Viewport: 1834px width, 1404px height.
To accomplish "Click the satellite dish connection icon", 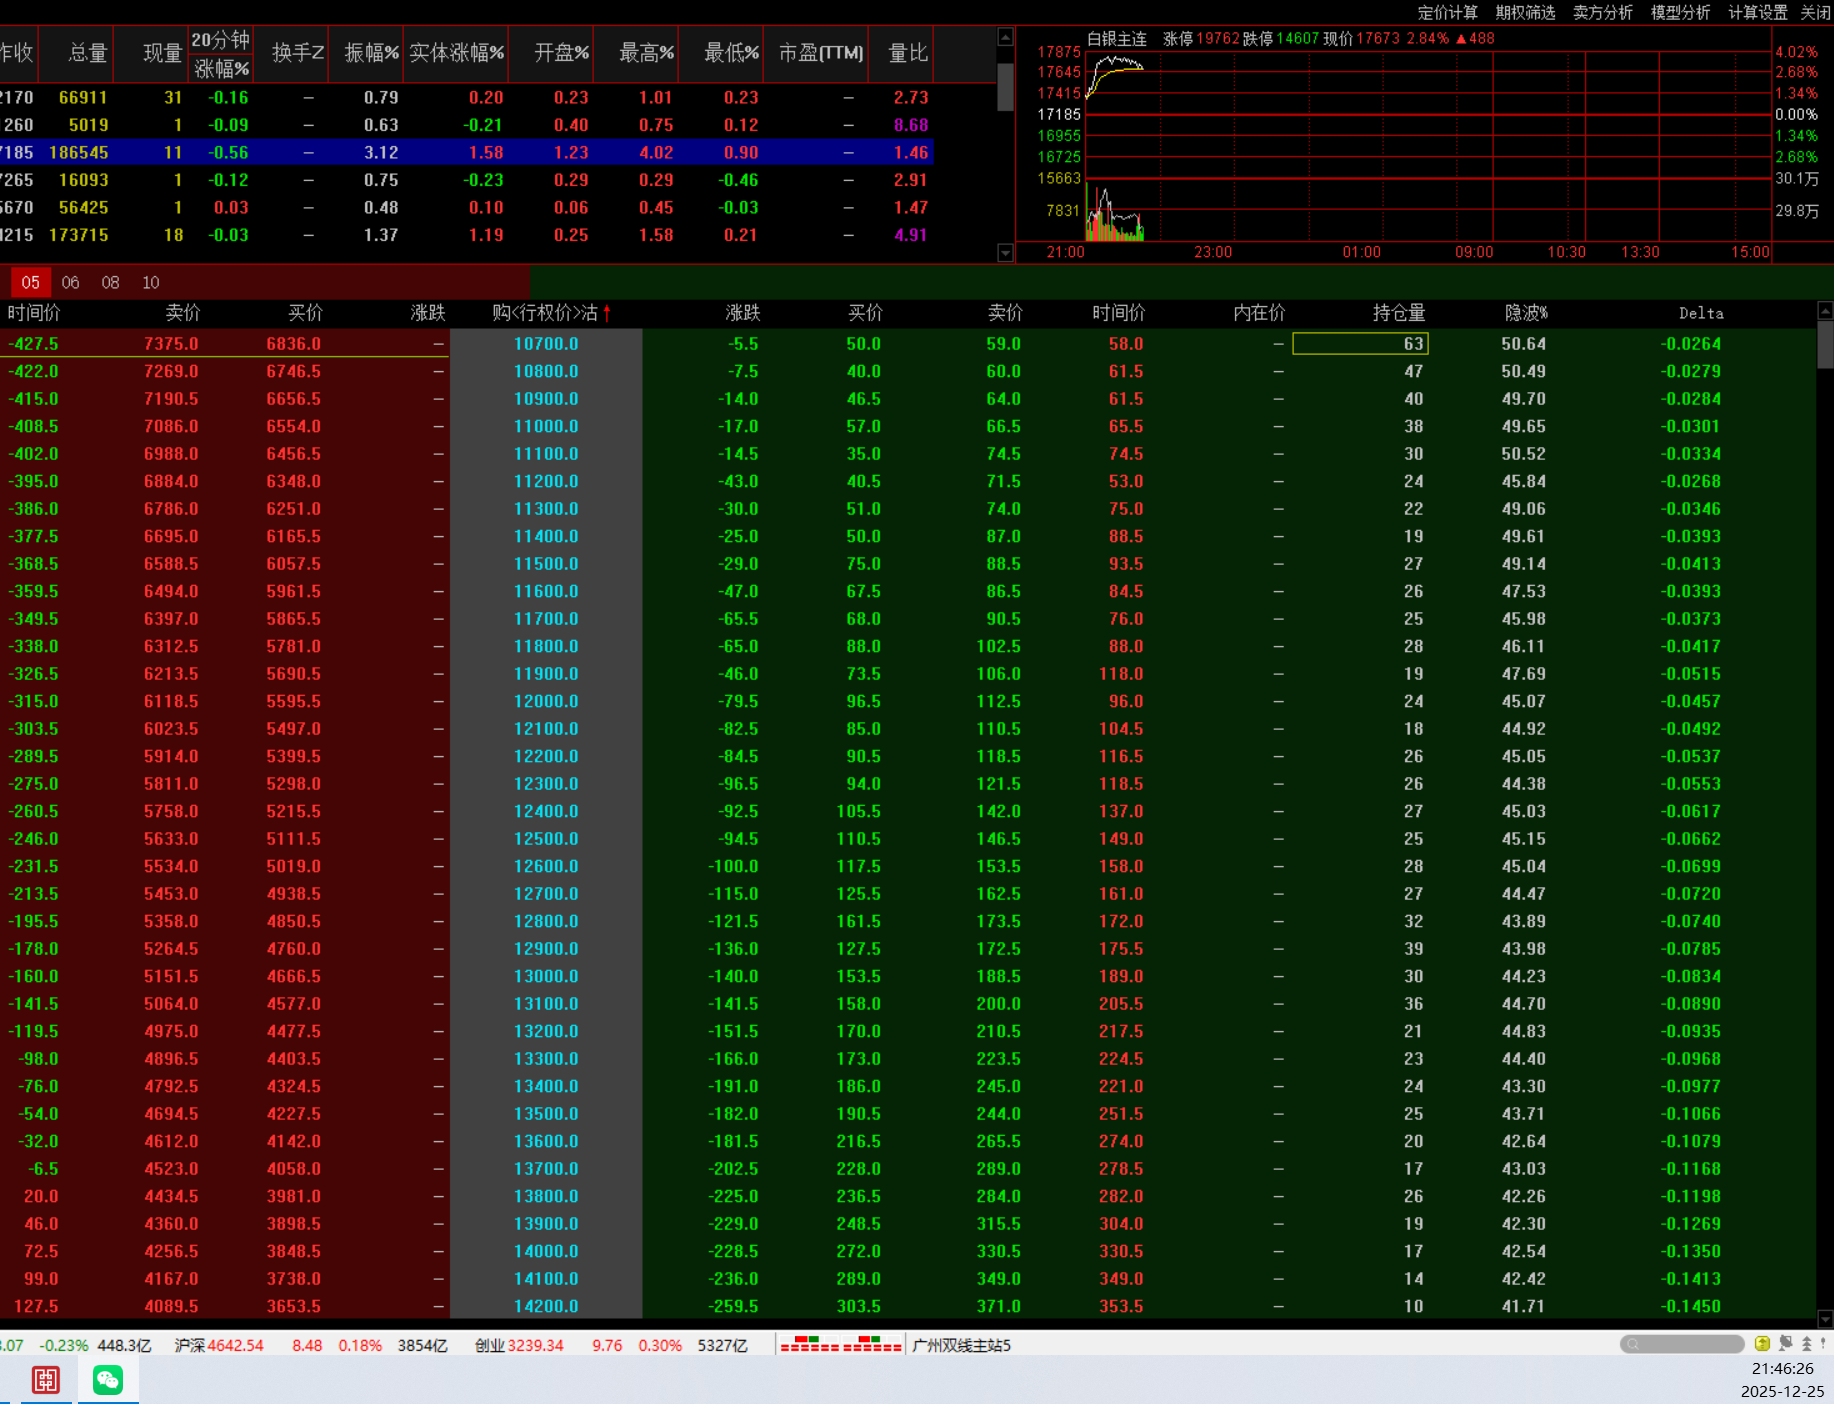I will click(1785, 1344).
